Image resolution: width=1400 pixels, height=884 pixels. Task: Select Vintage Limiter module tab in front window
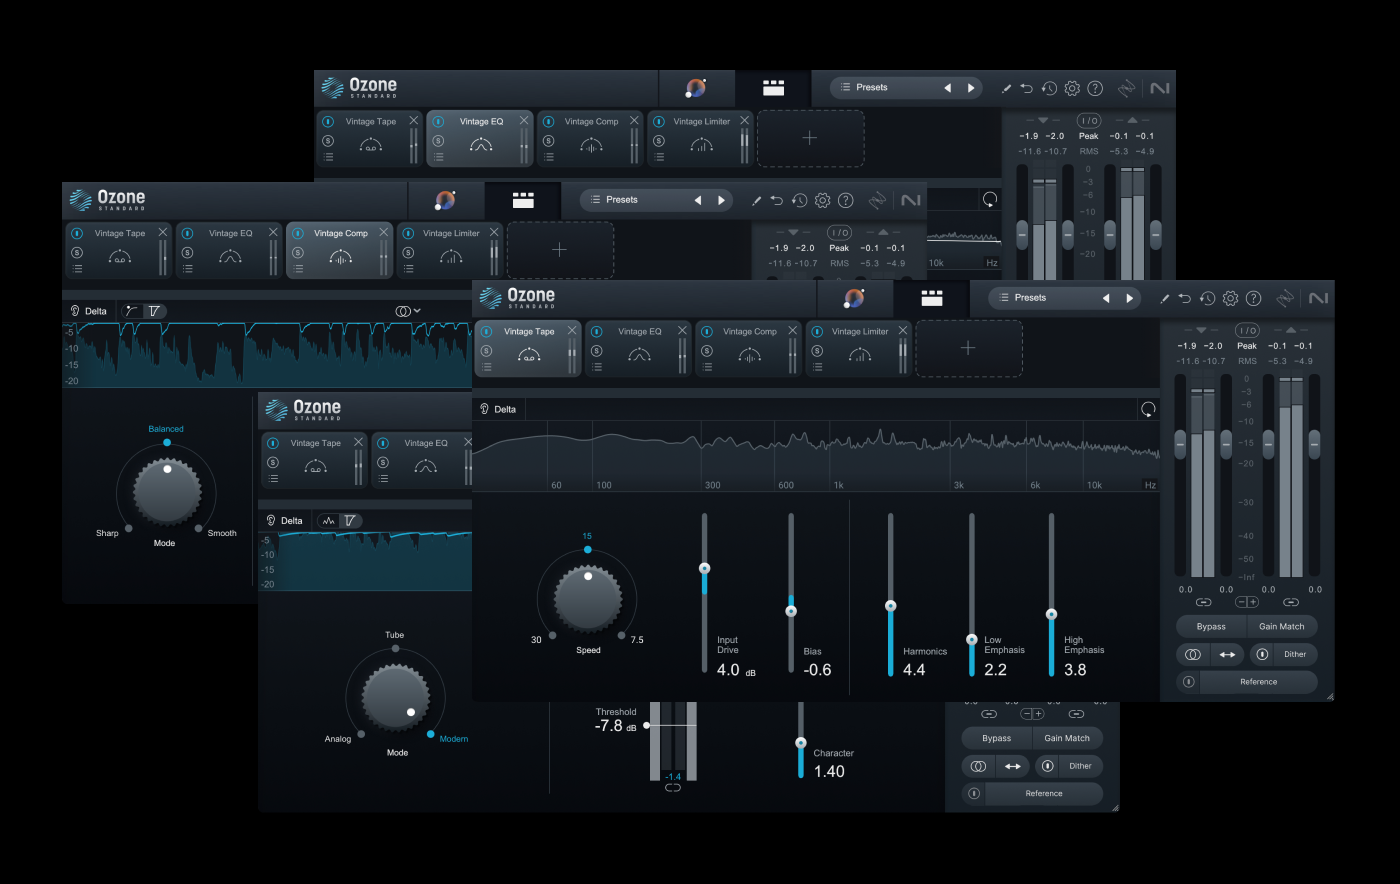[x=859, y=348]
